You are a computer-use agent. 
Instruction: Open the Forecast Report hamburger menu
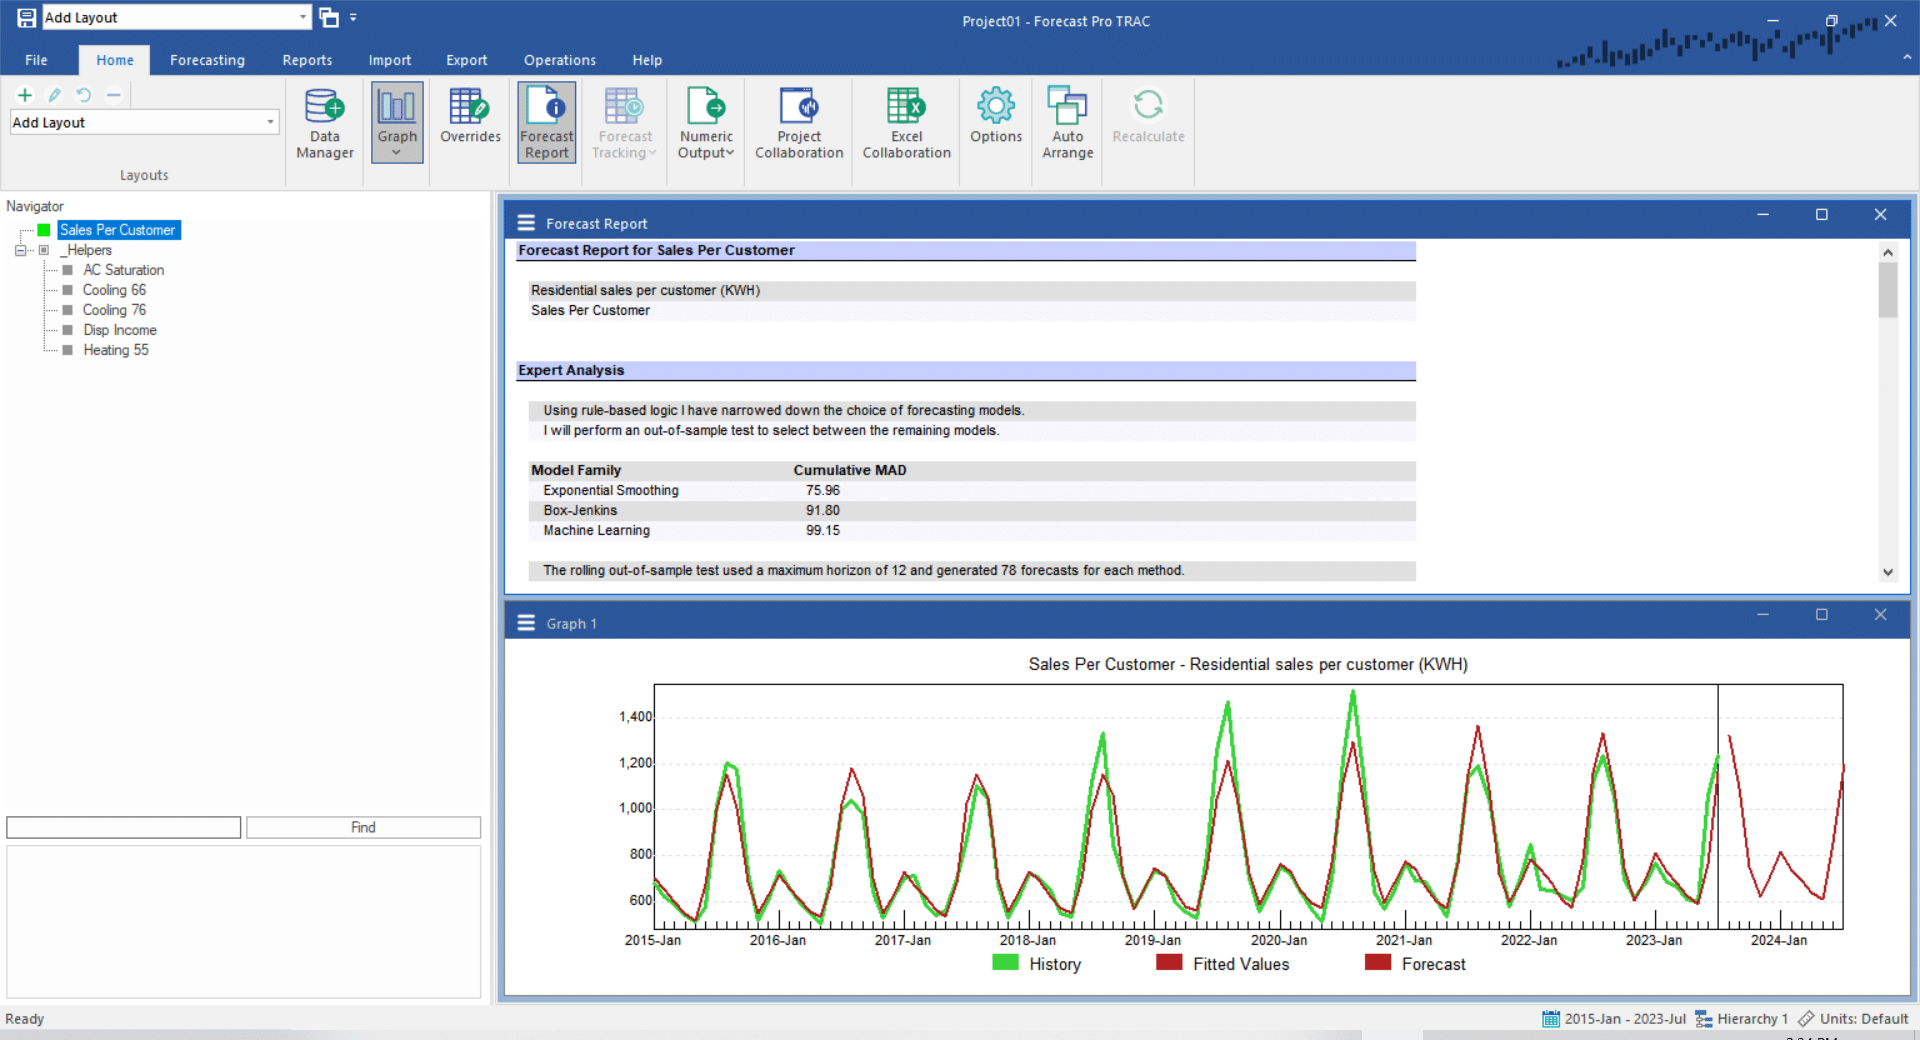coord(526,223)
